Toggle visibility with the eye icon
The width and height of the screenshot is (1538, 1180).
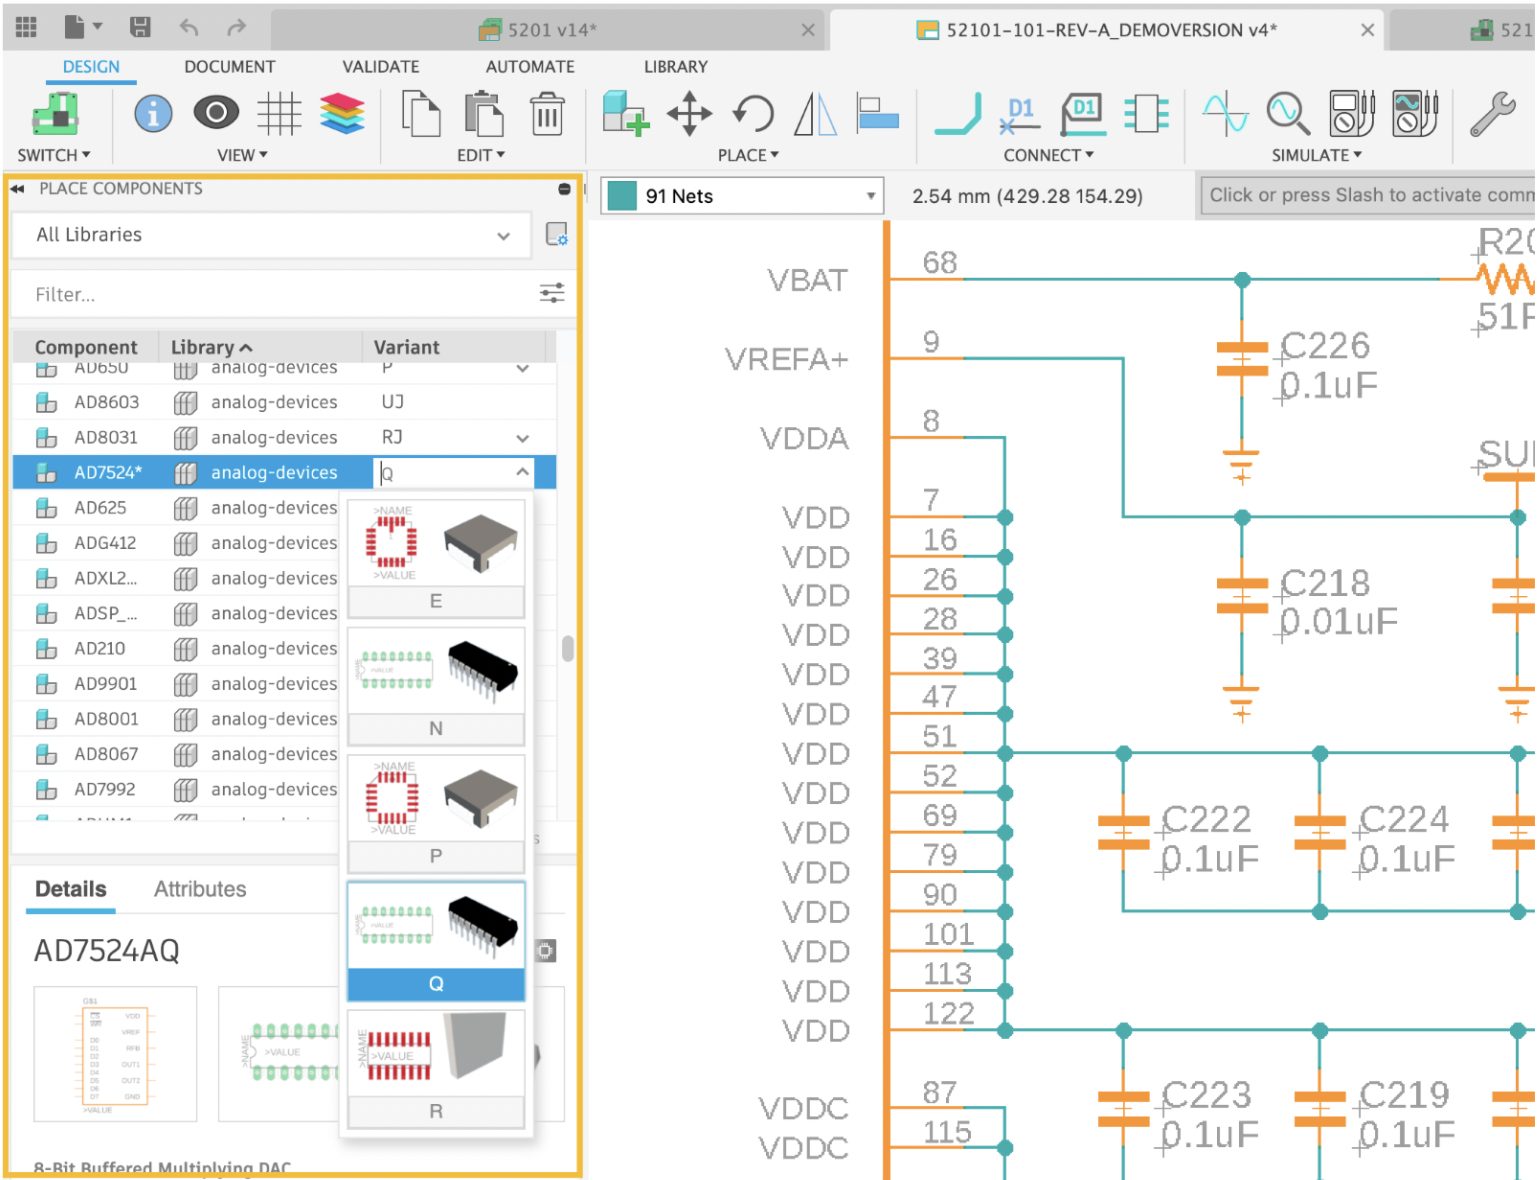pos(216,114)
